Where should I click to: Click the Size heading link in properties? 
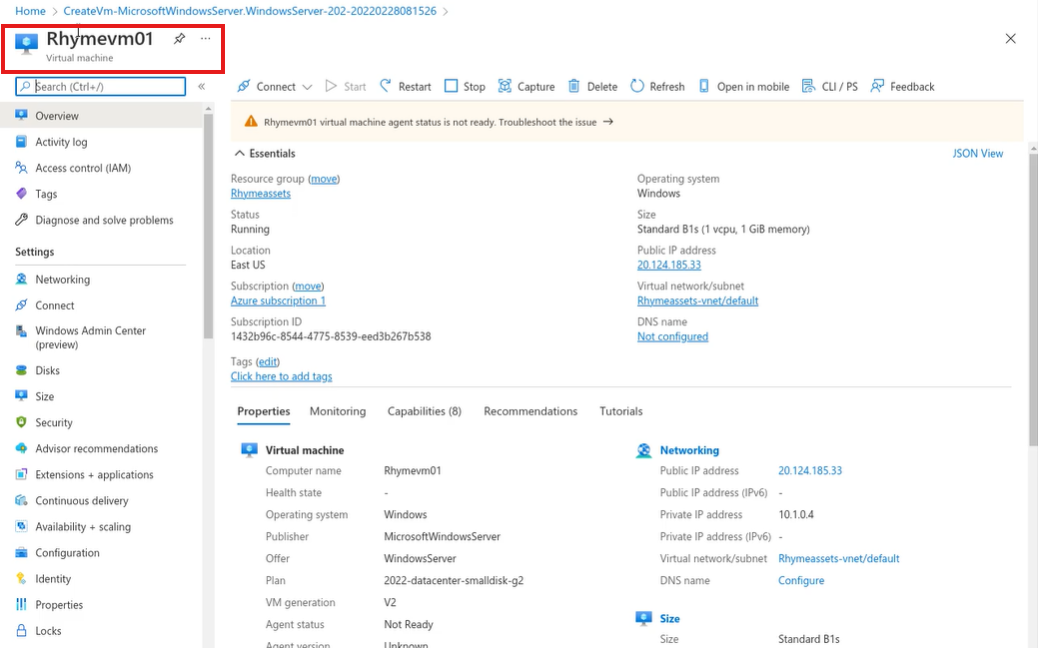click(x=669, y=618)
